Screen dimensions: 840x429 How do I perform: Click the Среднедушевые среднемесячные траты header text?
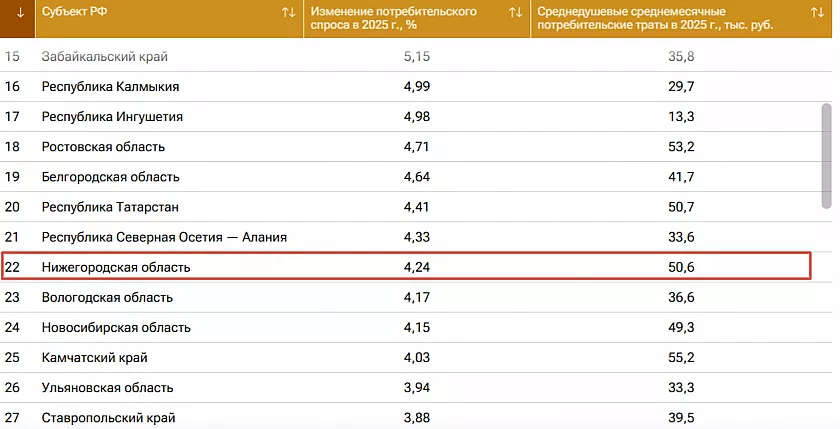click(641, 18)
